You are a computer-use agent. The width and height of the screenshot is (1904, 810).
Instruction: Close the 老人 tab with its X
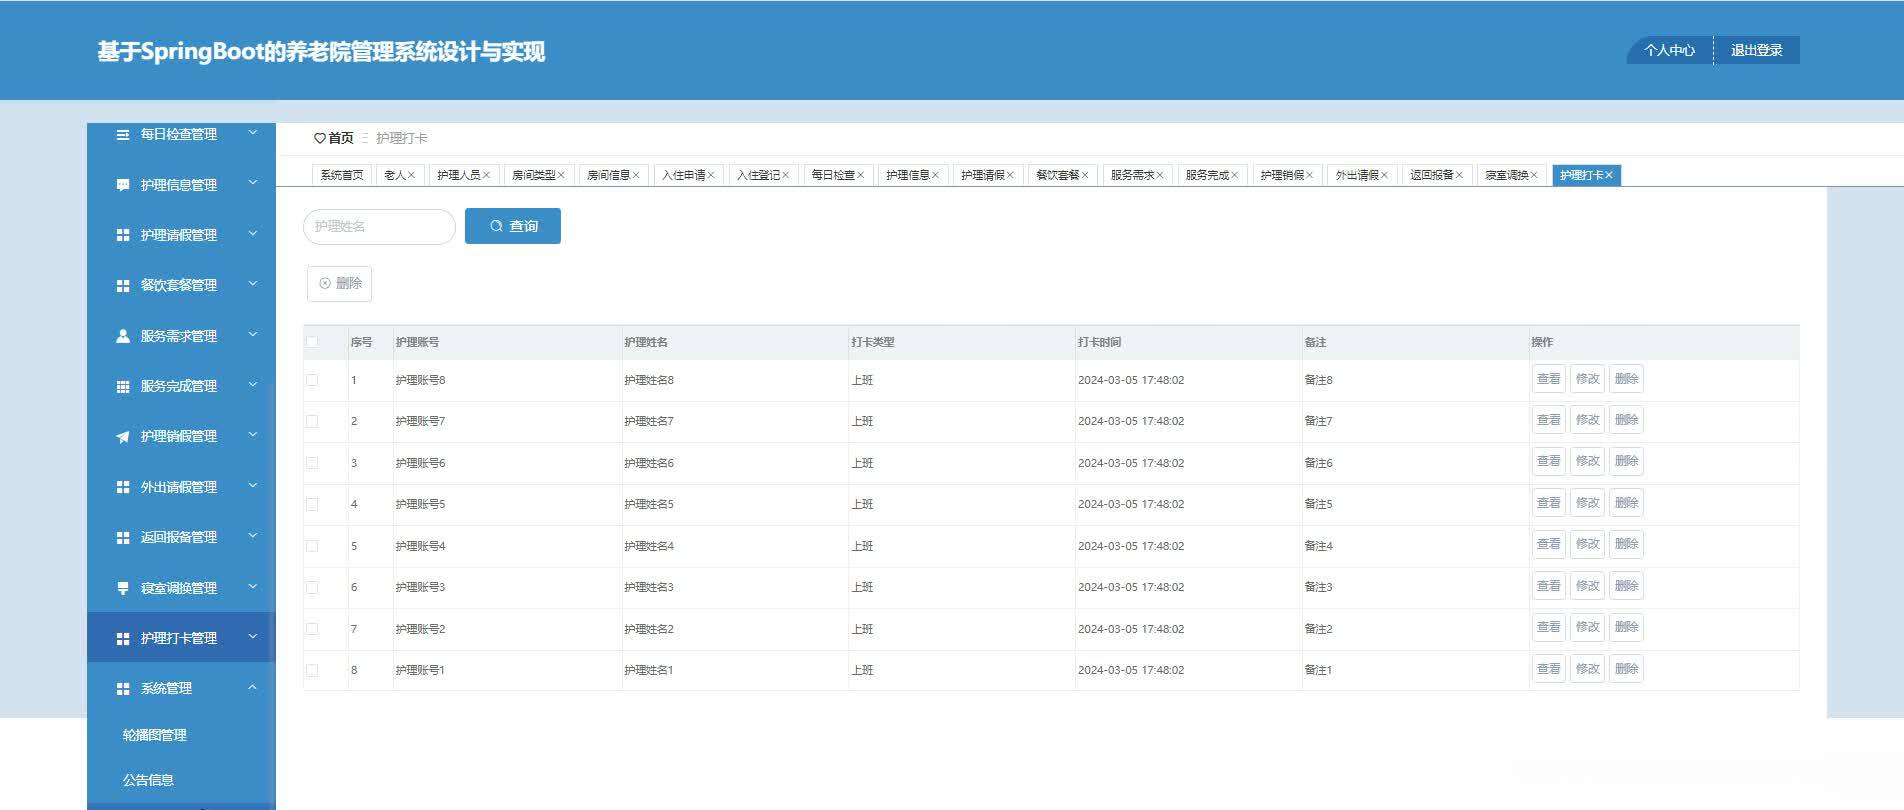[411, 175]
